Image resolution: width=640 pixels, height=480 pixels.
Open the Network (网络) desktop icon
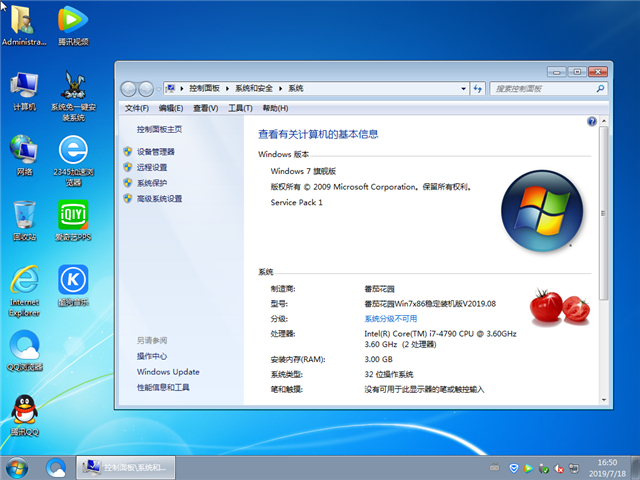[24, 155]
